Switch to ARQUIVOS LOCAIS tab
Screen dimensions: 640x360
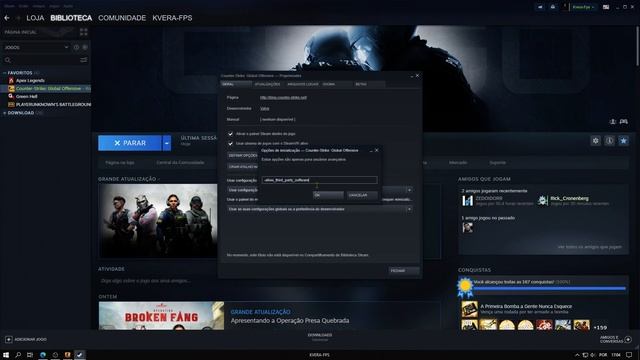(x=302, y=84)
